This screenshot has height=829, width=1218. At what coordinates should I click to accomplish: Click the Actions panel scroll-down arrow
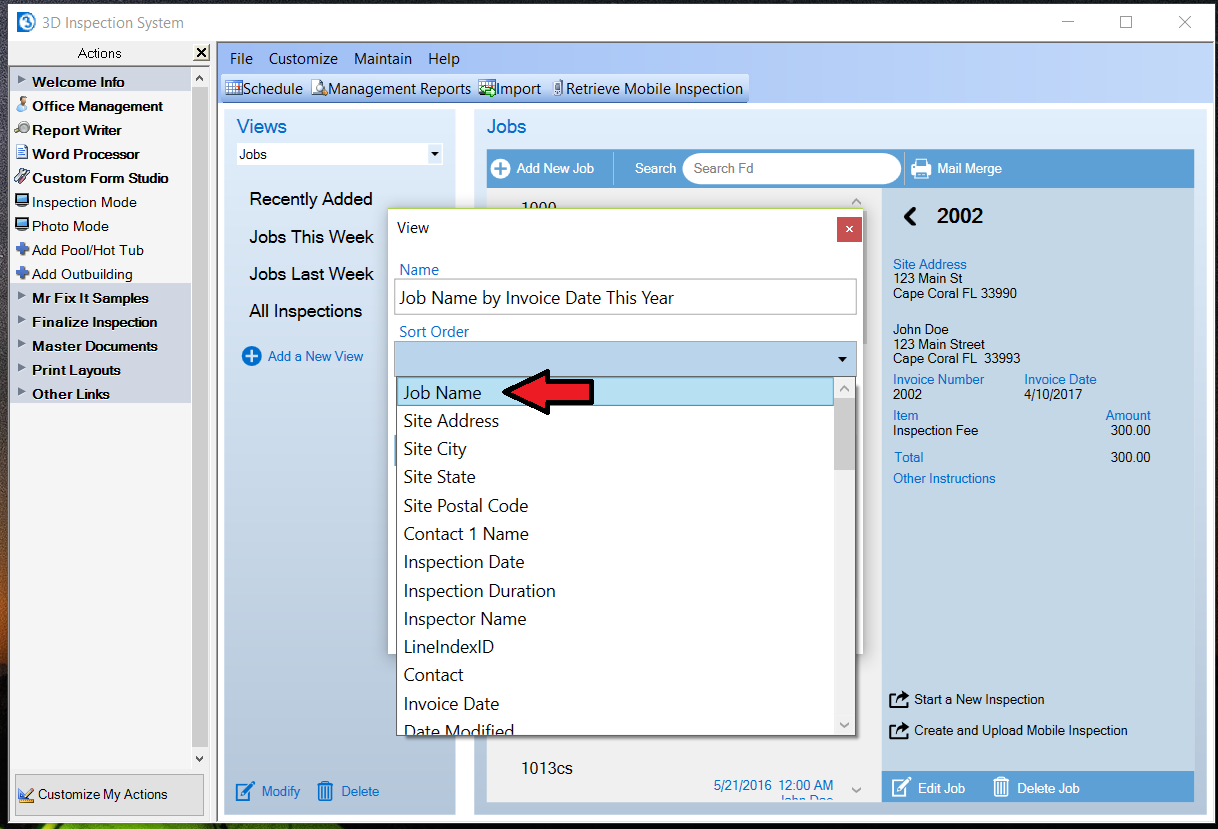click(x=200, y=759)
